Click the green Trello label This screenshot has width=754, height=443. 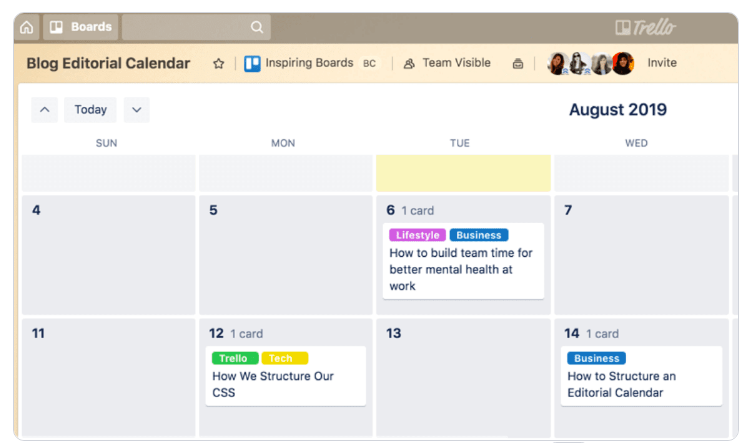pyautogui.click(x=234, y=358)
